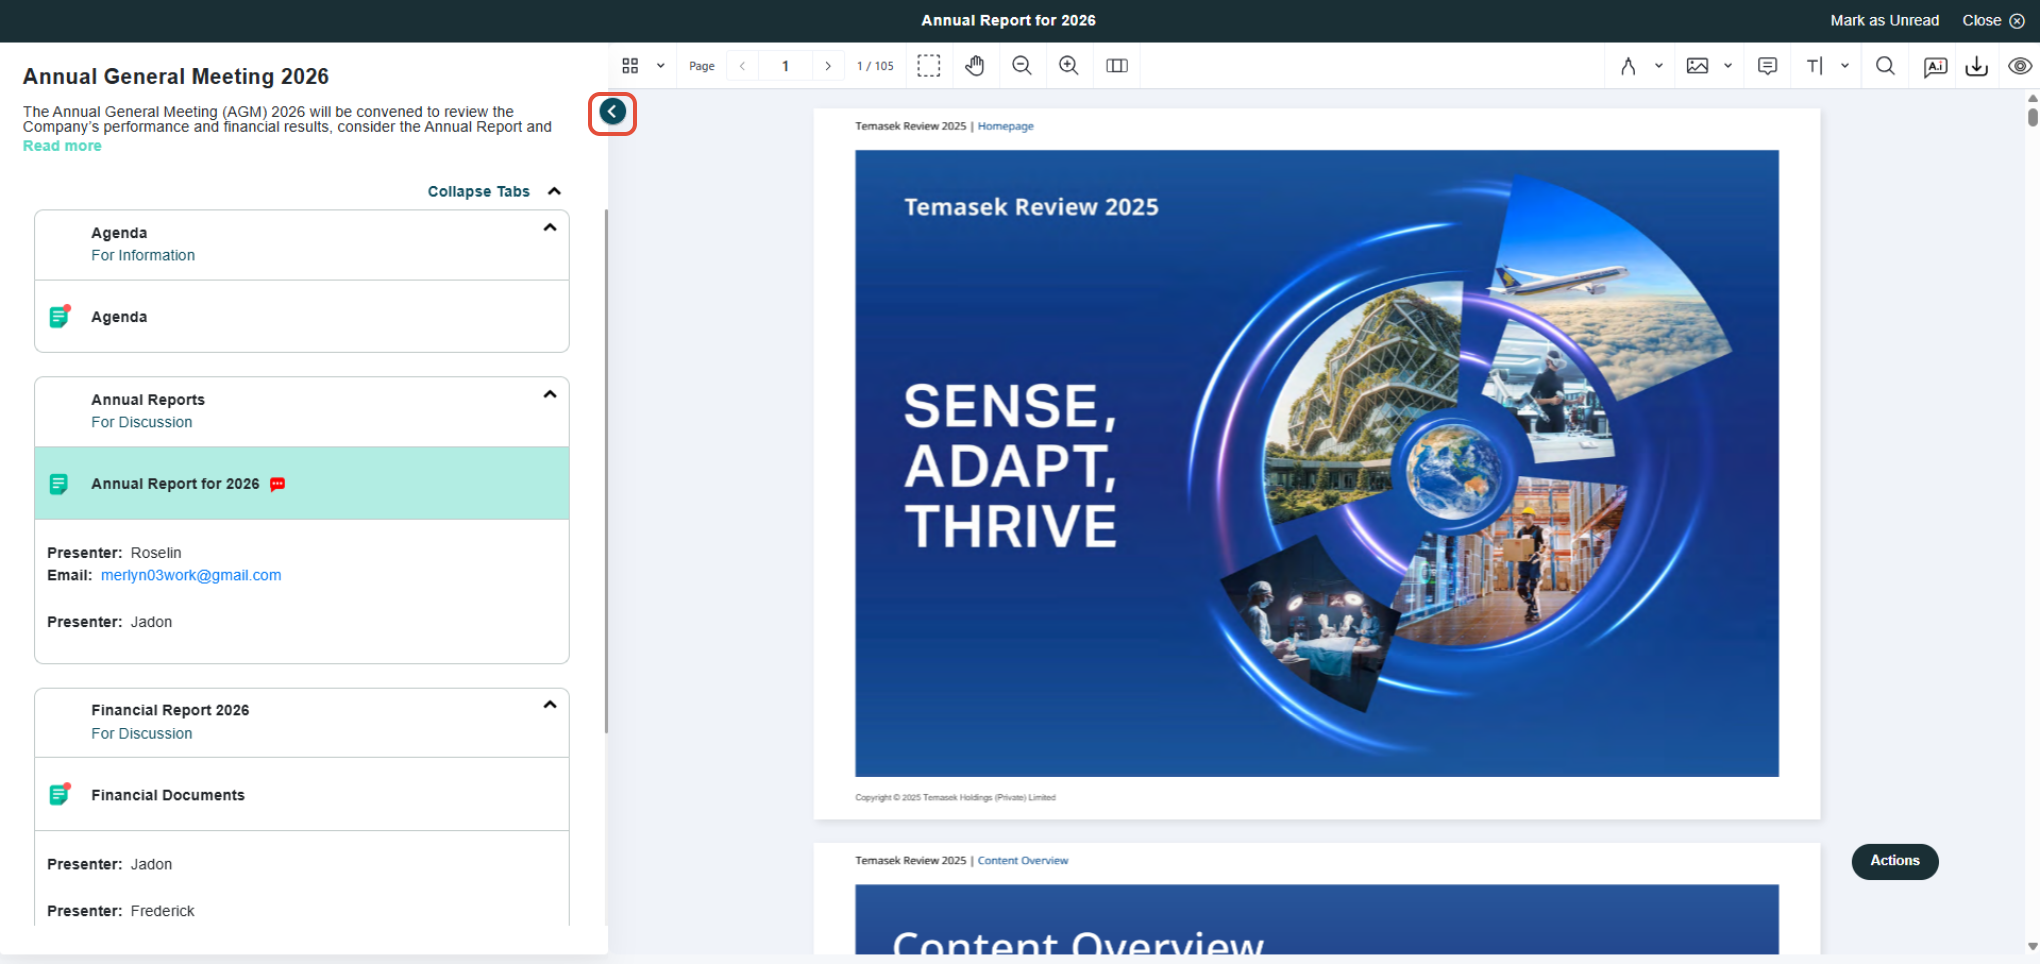
Task: Close the document viewer
Action: [1993, 20]
